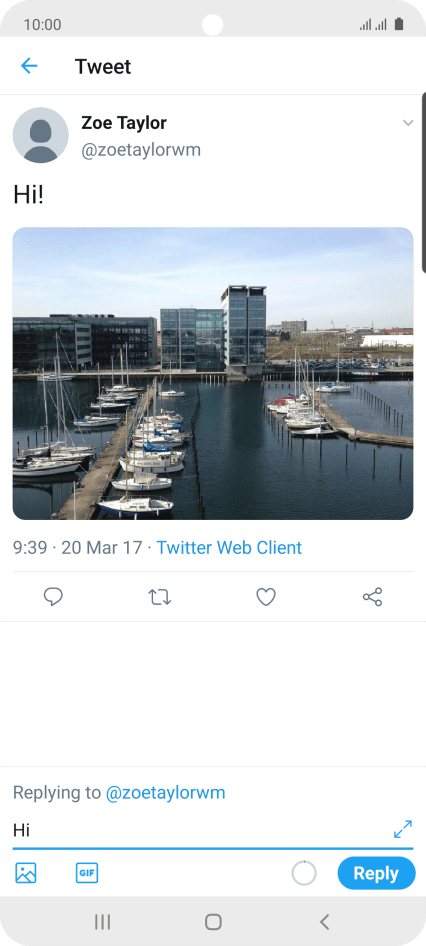
Task: Expand the tweet options chevron
Action: pyautogui.click(x=408, y=123)
